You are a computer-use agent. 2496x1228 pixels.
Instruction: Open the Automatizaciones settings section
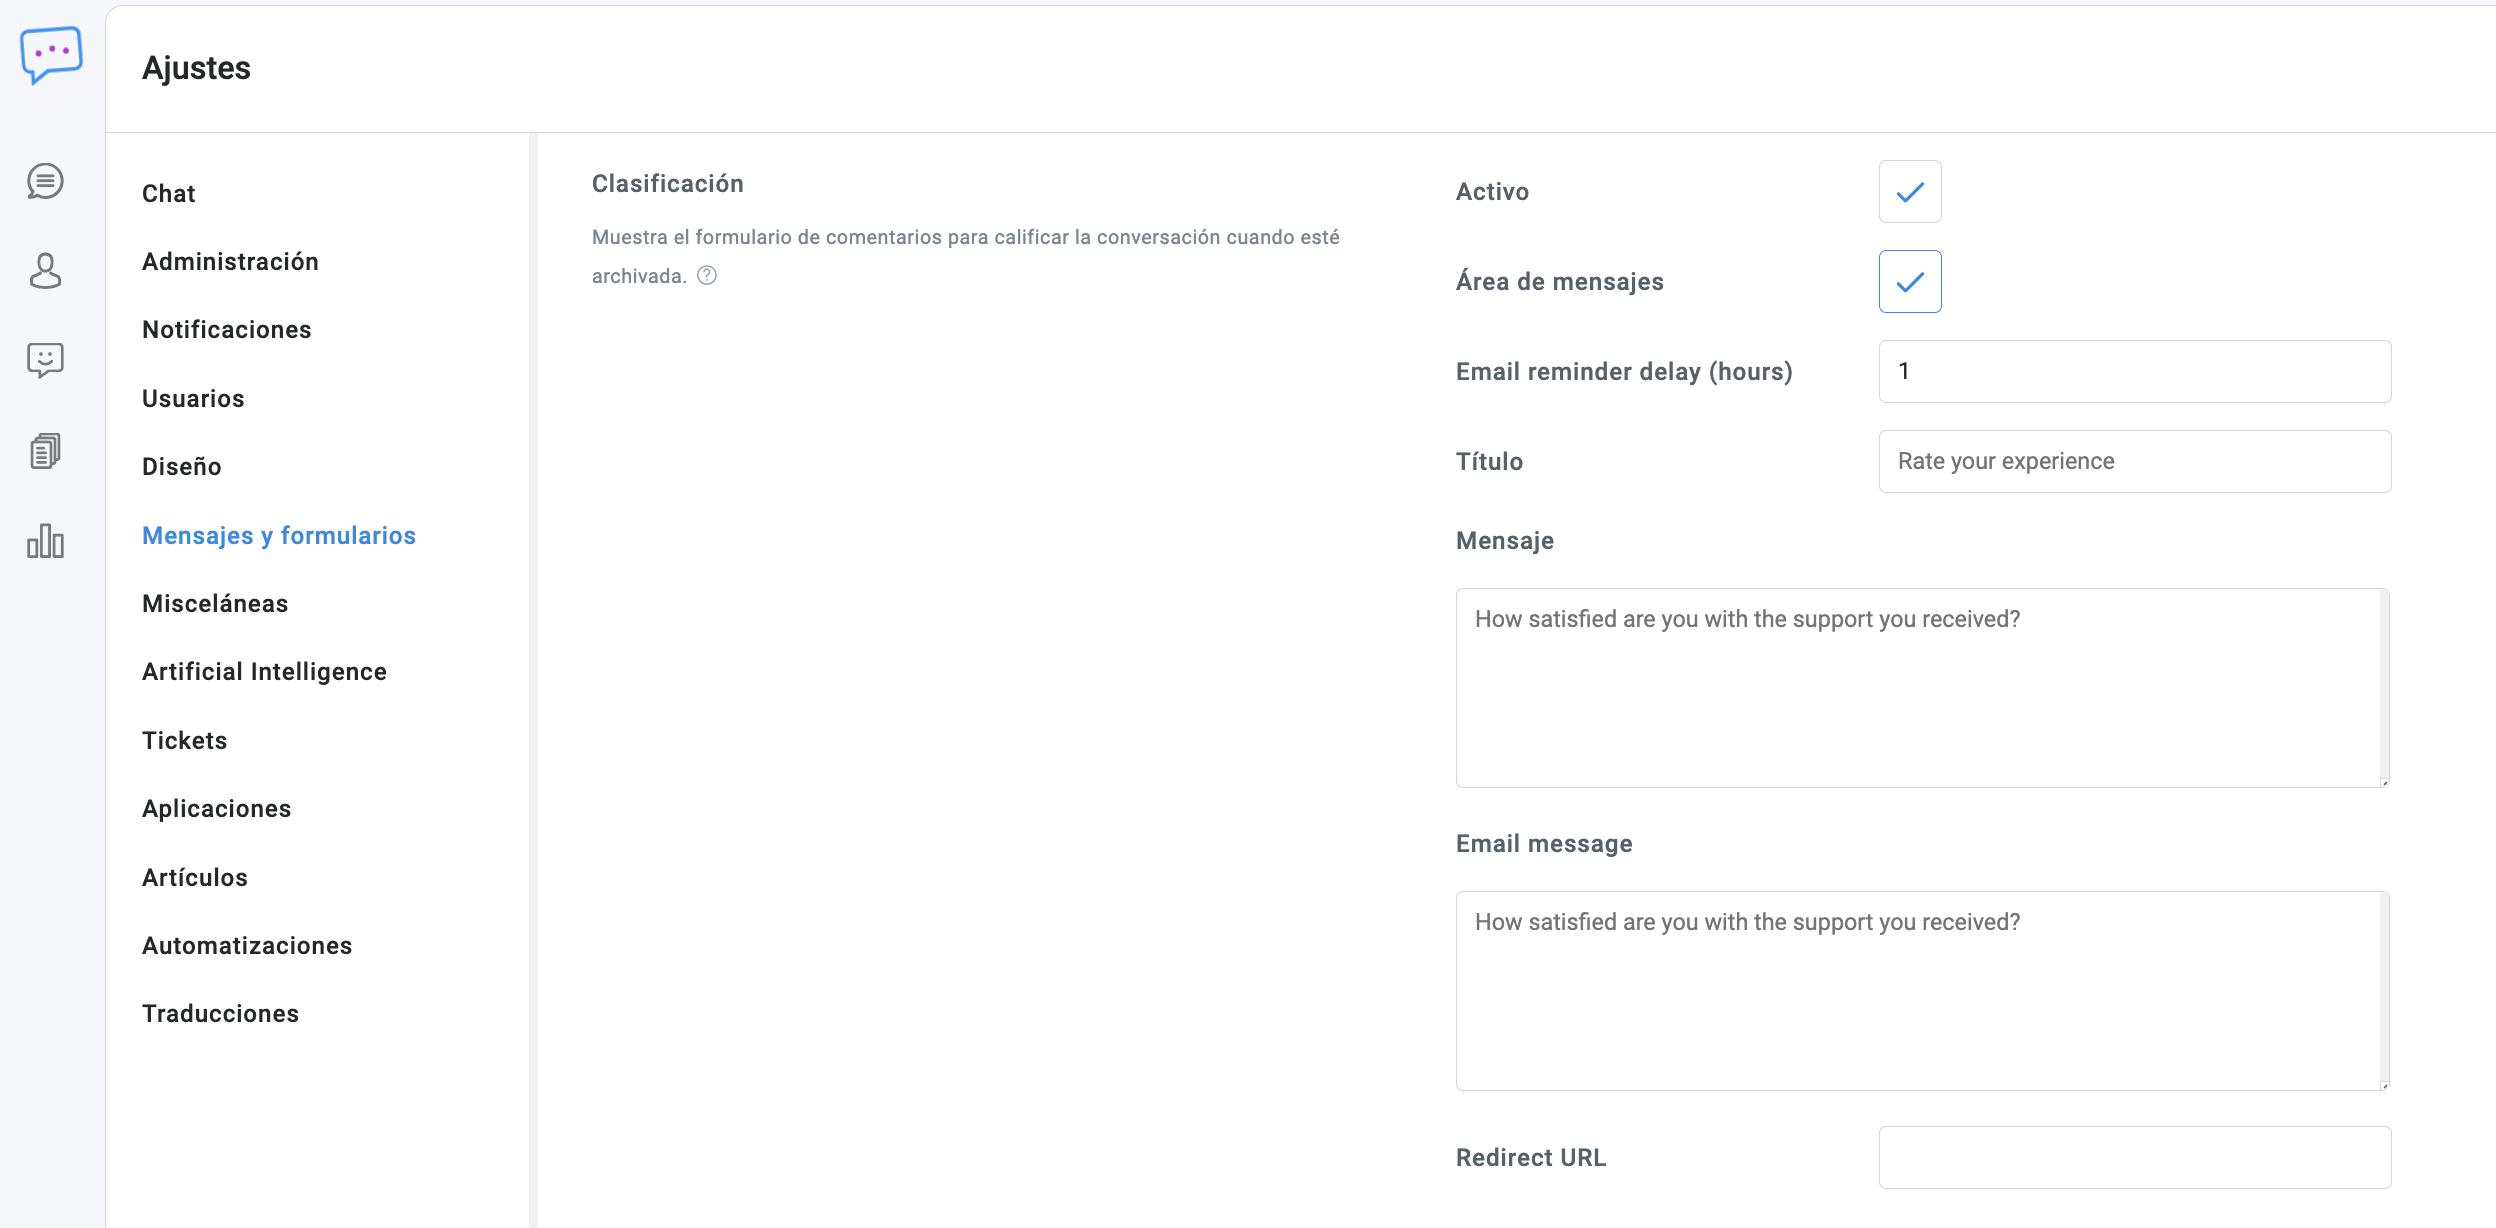click(x=246, y=946)
